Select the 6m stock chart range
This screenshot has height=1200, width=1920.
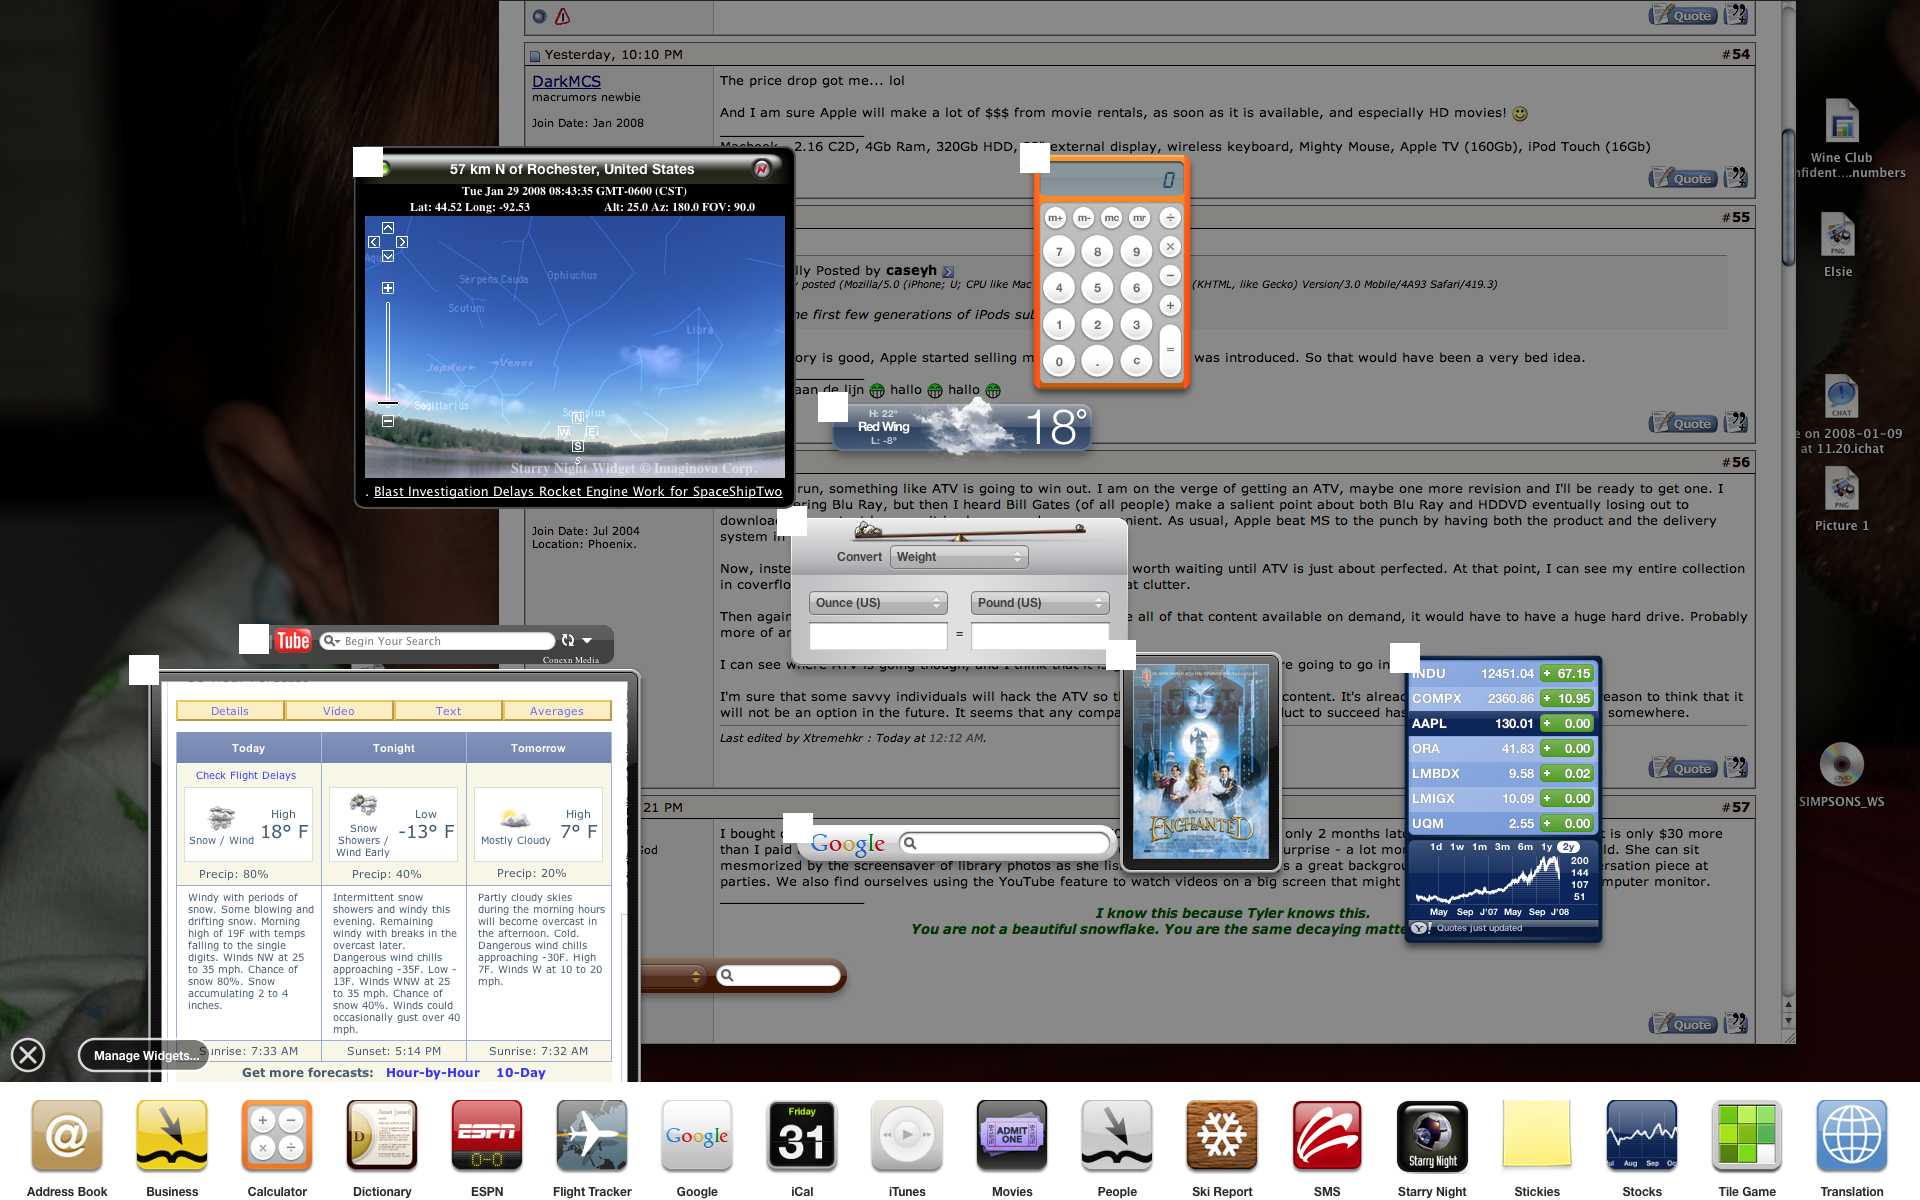(1525, 847)
